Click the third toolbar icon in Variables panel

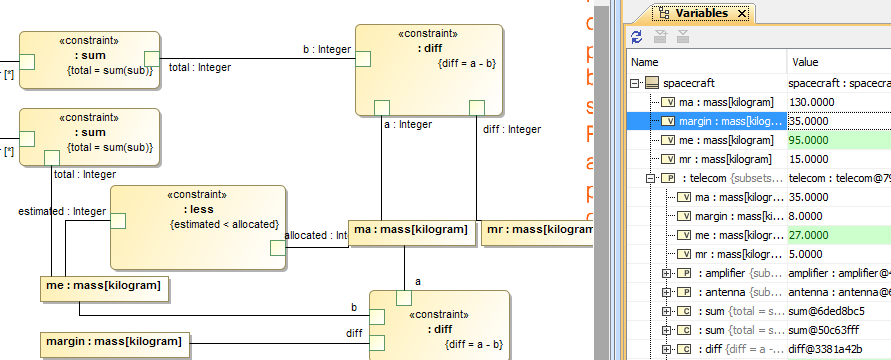pyautogui.click(x=682, y=37)
